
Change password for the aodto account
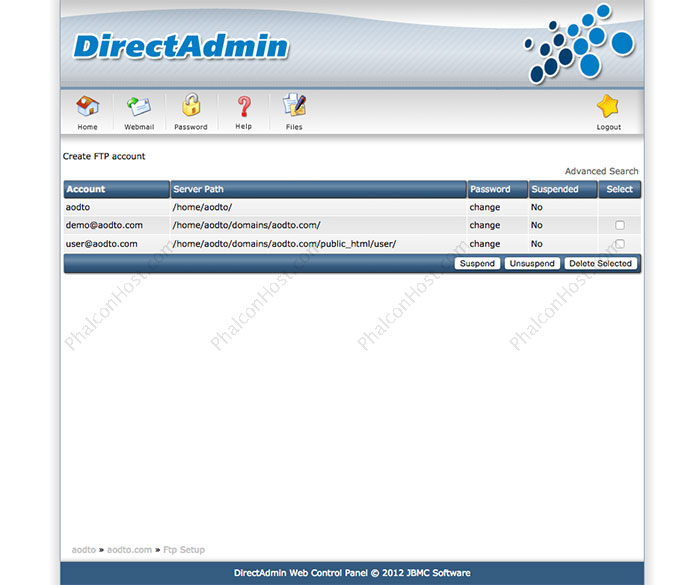(485, 207)
